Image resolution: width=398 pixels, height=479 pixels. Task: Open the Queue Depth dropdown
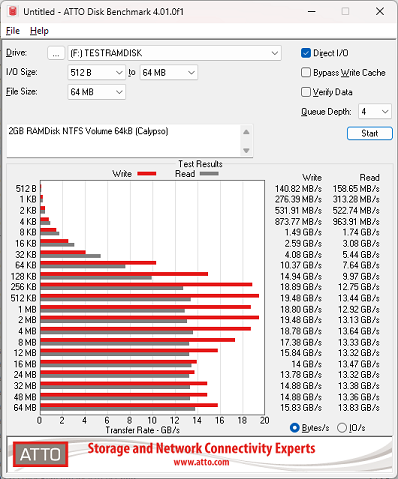(x=375, y=111)
